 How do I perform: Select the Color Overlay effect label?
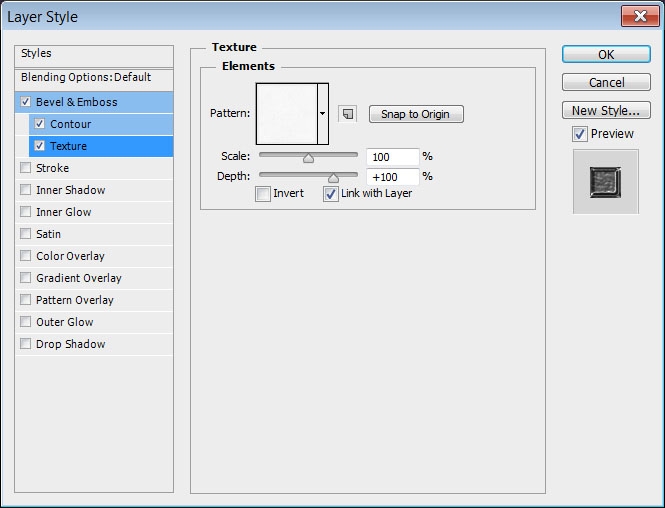[x=70, y=256]
